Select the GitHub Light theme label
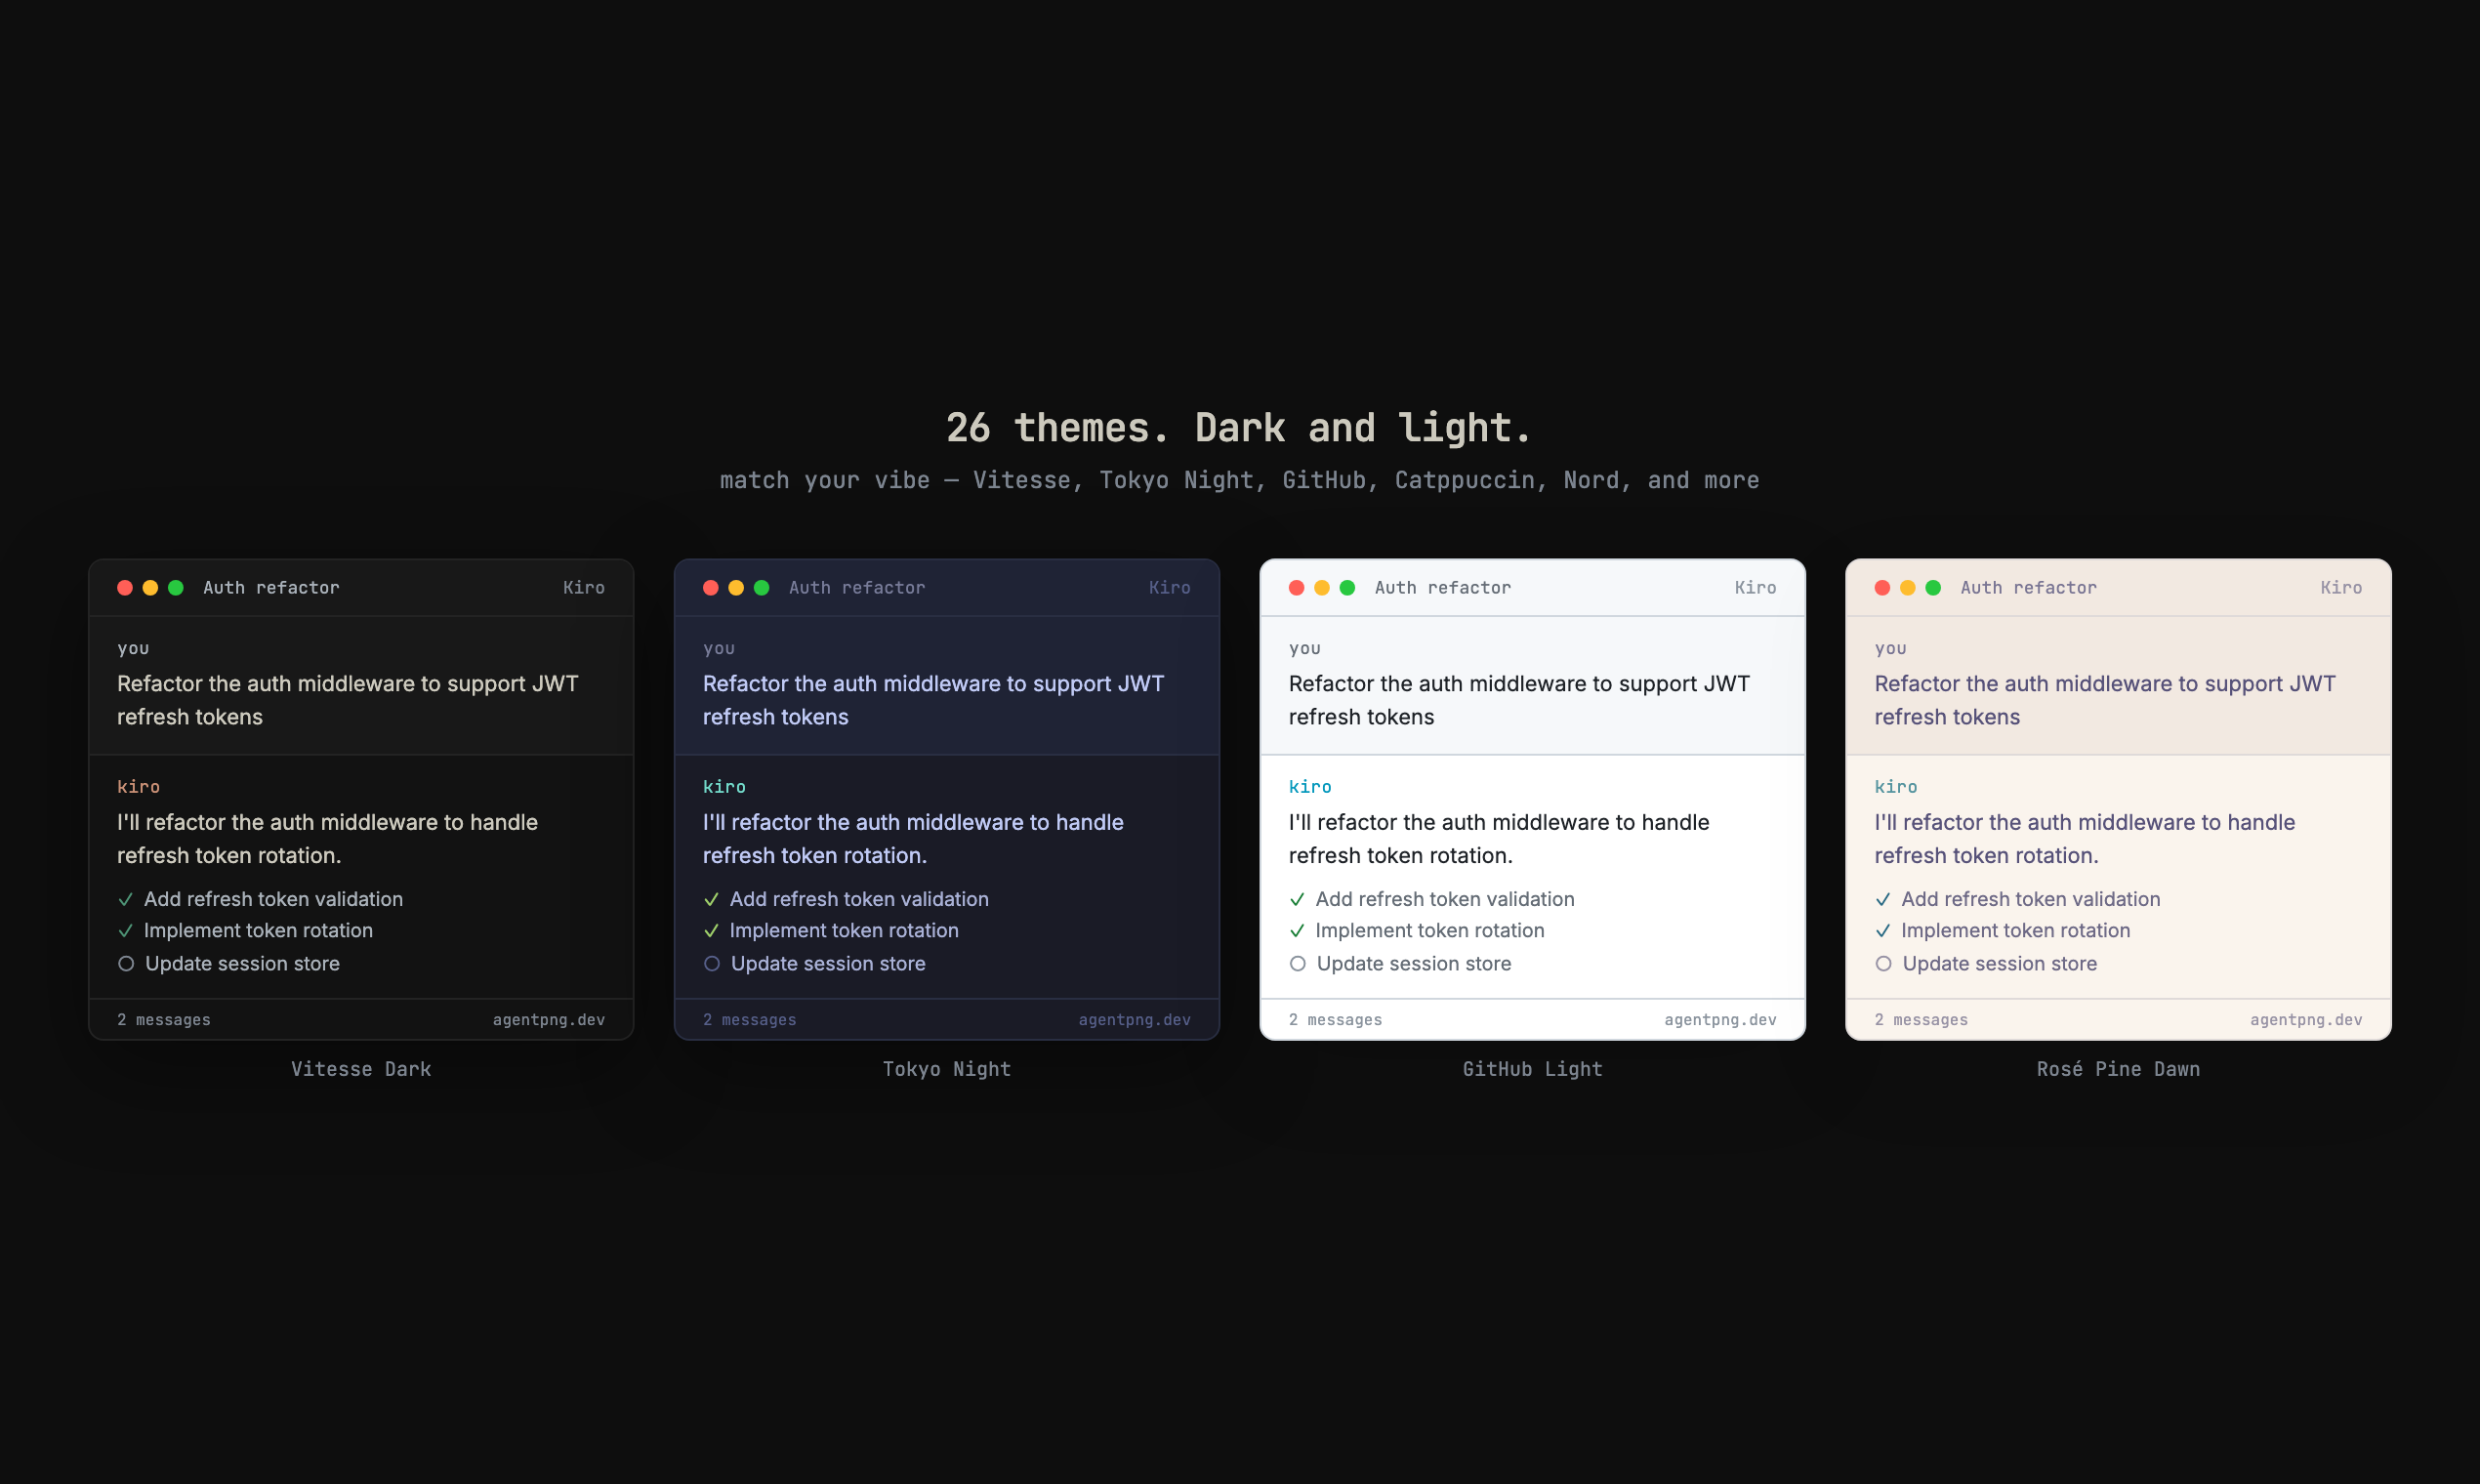The height and width of the screenshot is (1484, 2480). point(1532,1068)
